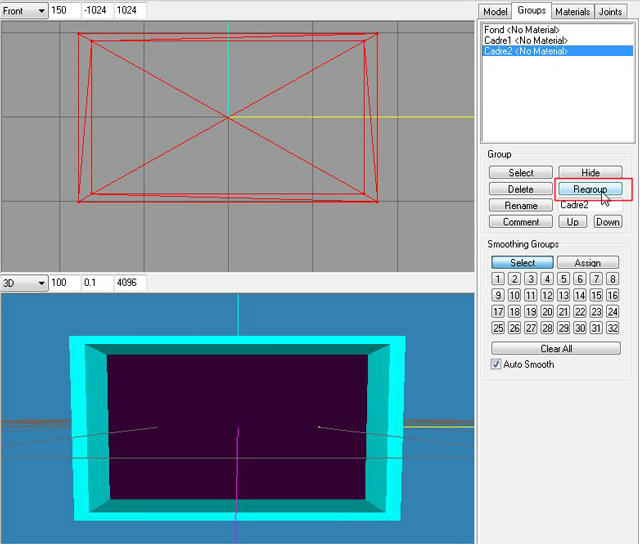Viewport: 640px width, 544px height.
Task: Delete the selected group
Action: click(520, 189)
